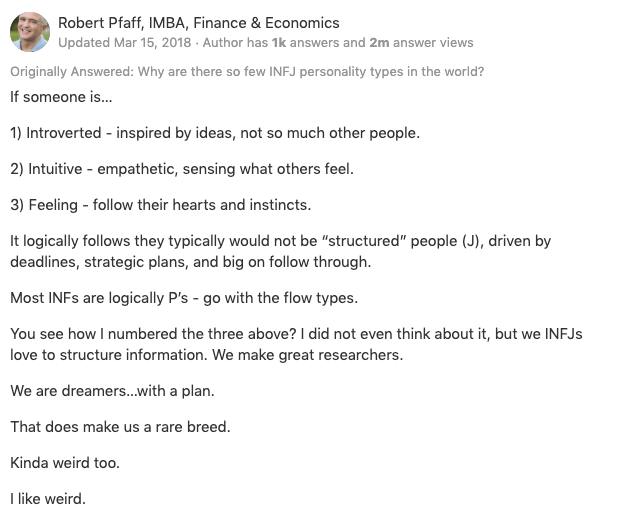Click the IMBA, Finance & Economics credential
The height and width of the screenshot is (516, 630).
(x=244, y=23)
